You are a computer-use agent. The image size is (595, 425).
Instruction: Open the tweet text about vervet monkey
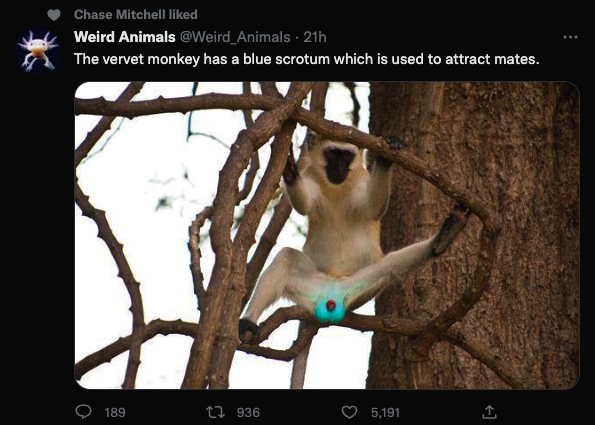point(306,59)
